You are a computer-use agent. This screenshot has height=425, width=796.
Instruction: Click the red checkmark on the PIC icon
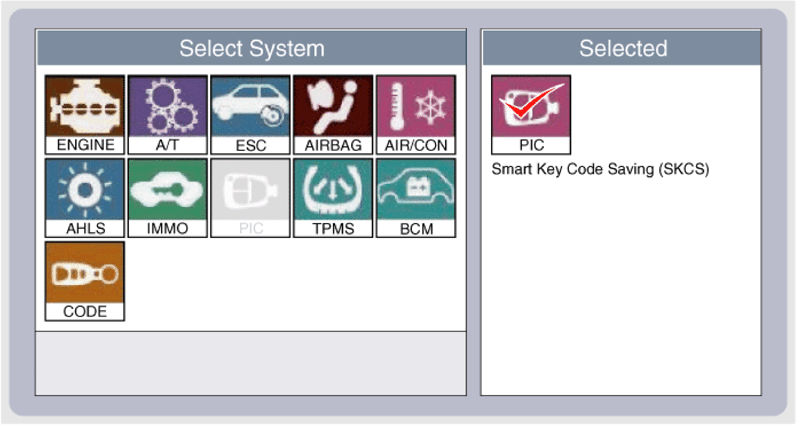coord(530,103)
